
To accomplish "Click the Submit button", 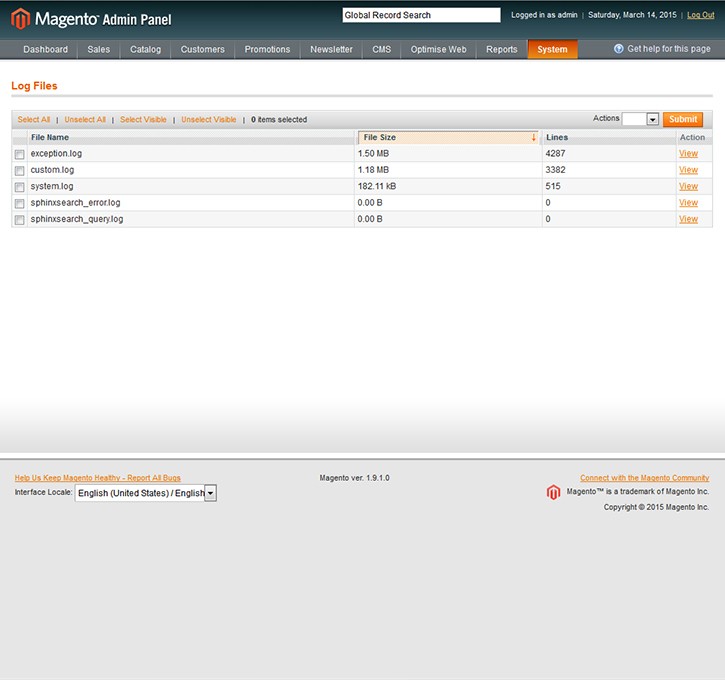I will click(683, 119).
